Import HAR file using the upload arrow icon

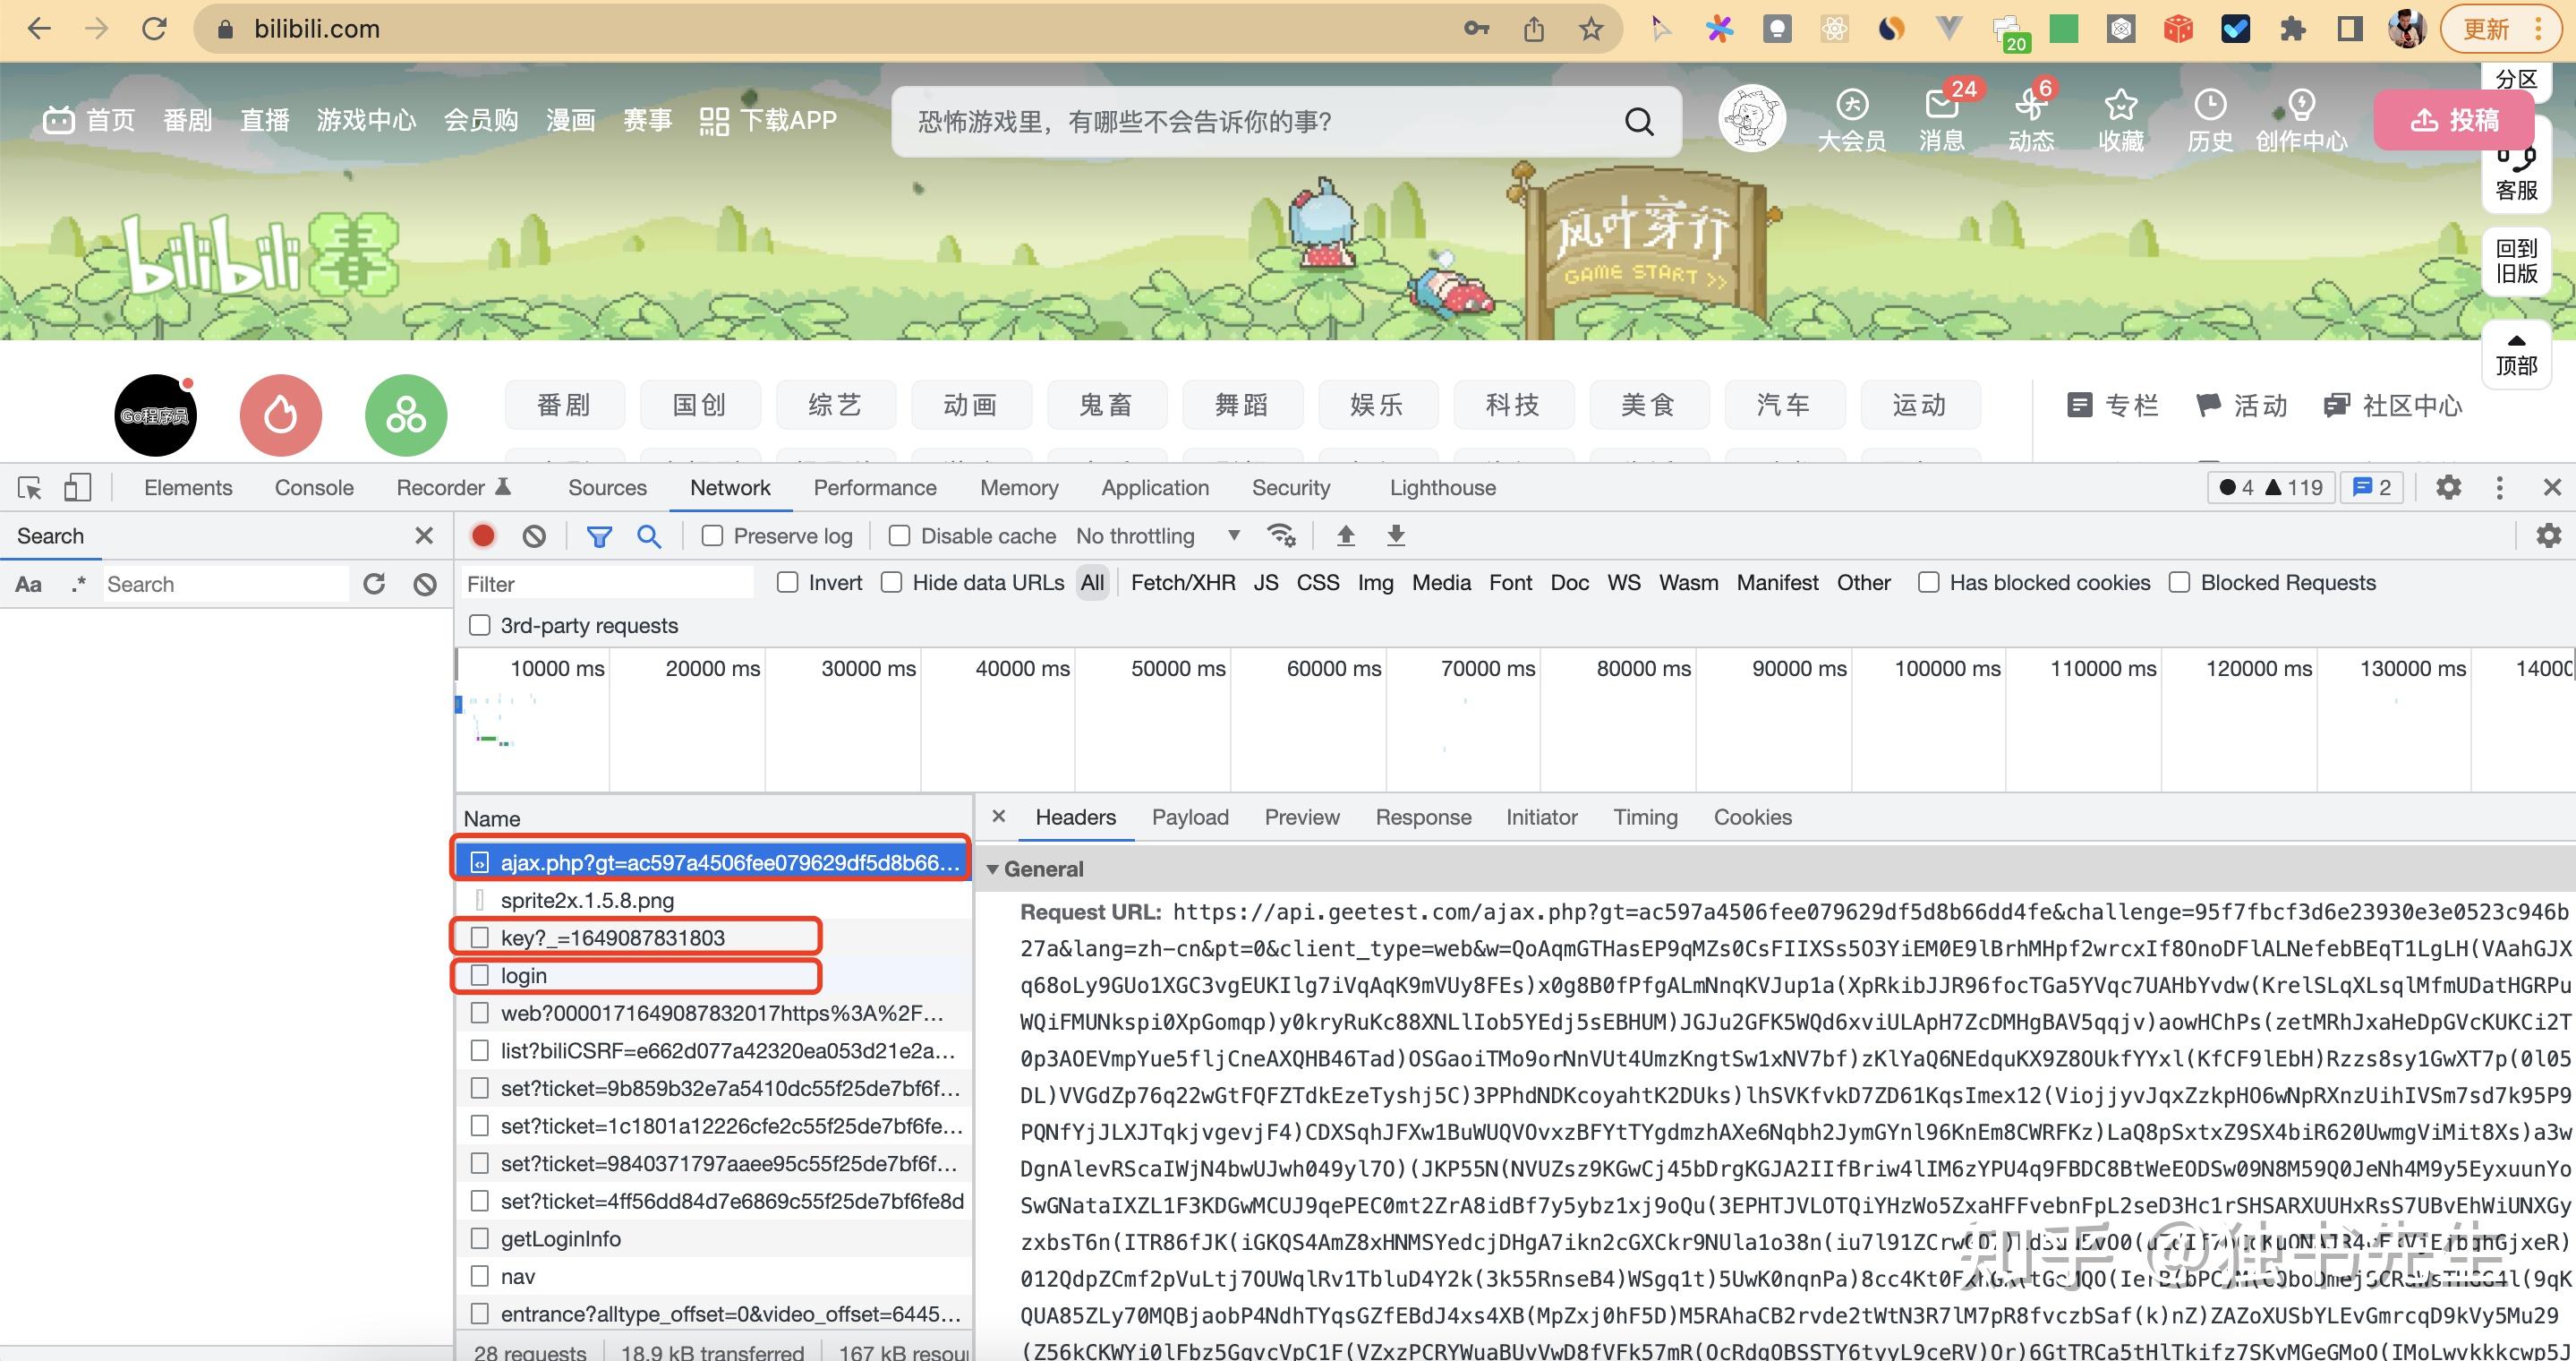[x=1346, y=536]
